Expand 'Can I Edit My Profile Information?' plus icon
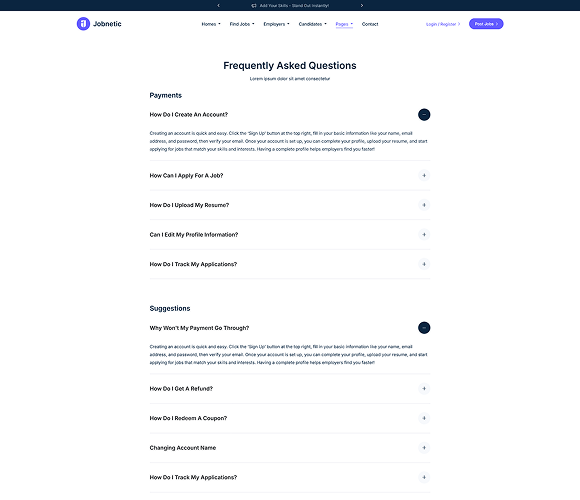 point(424,234)
